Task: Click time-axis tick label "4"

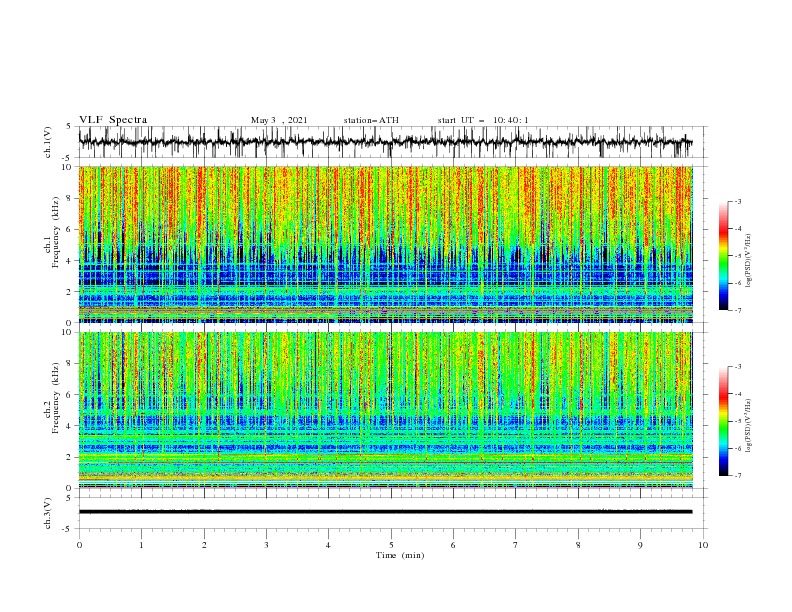Action: (328, 545)
